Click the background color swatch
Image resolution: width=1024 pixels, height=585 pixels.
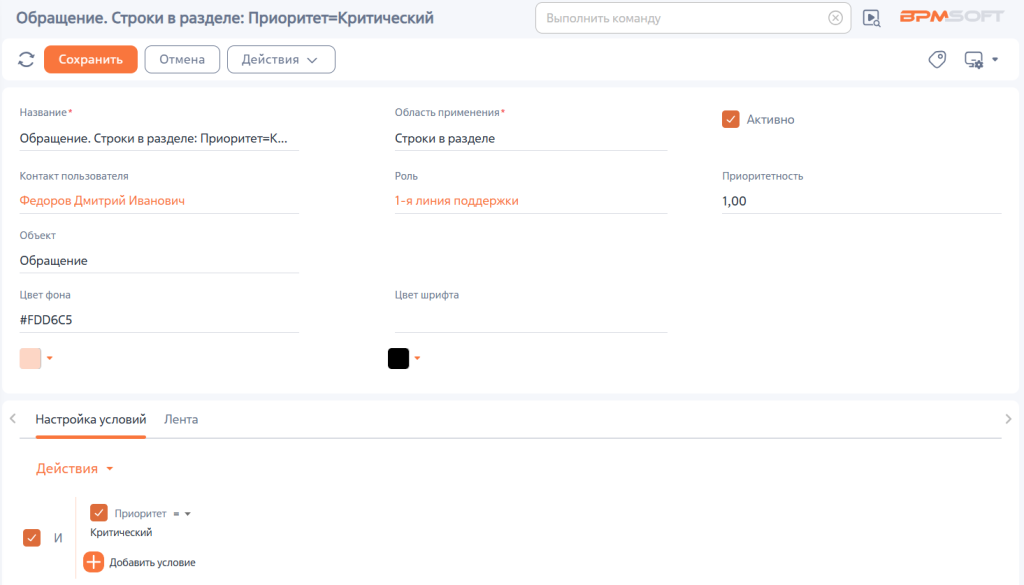30,358
